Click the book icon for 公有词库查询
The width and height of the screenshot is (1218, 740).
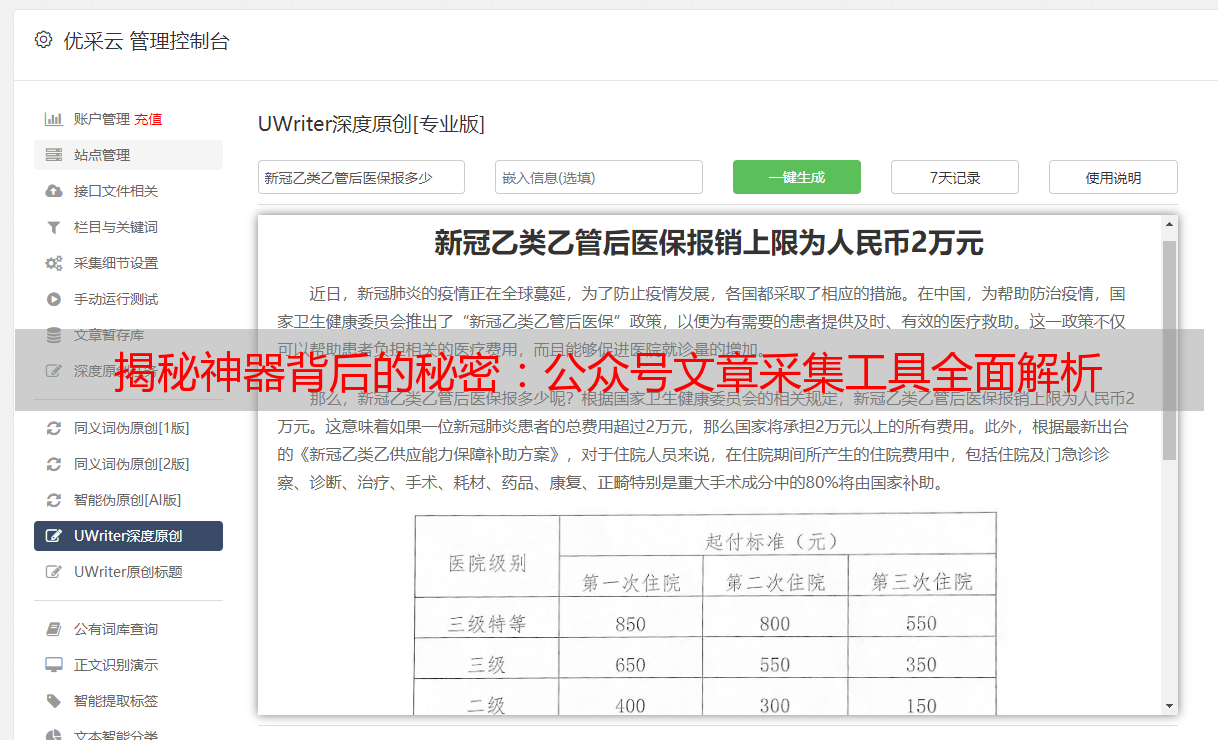[x=54, y=629]
